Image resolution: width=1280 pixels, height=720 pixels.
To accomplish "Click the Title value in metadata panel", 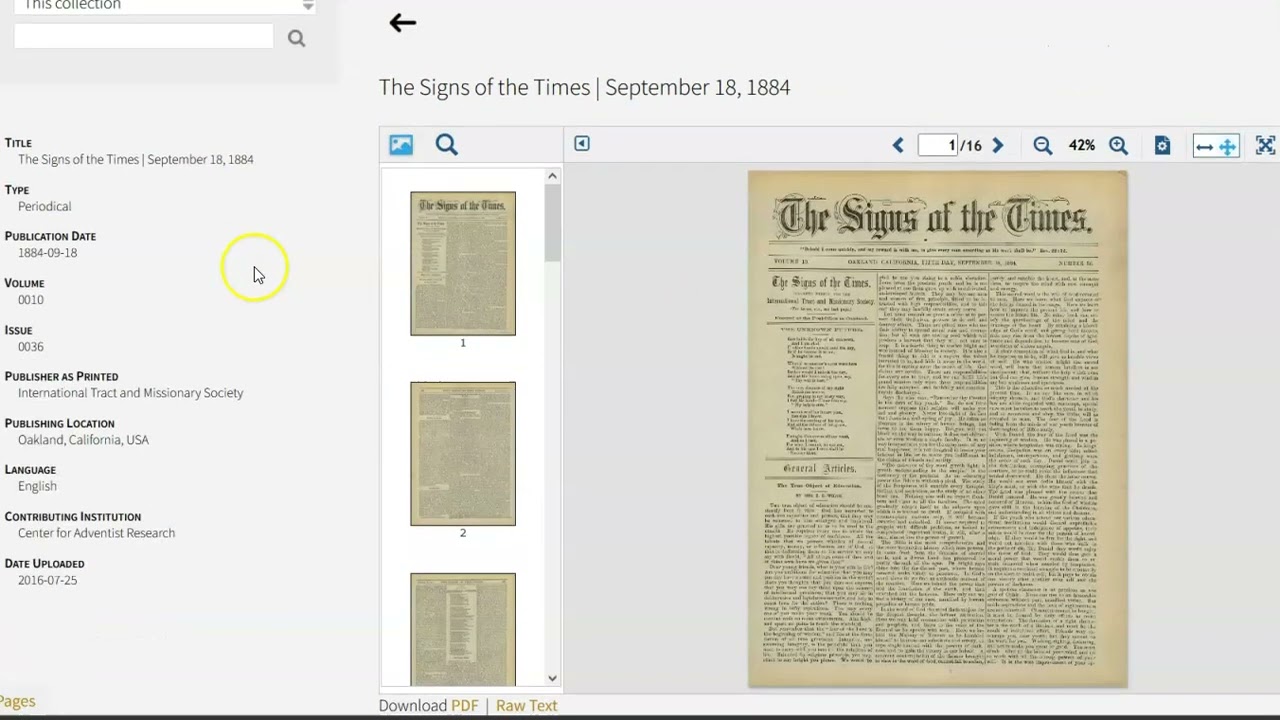I will click(x=136, y=159).
